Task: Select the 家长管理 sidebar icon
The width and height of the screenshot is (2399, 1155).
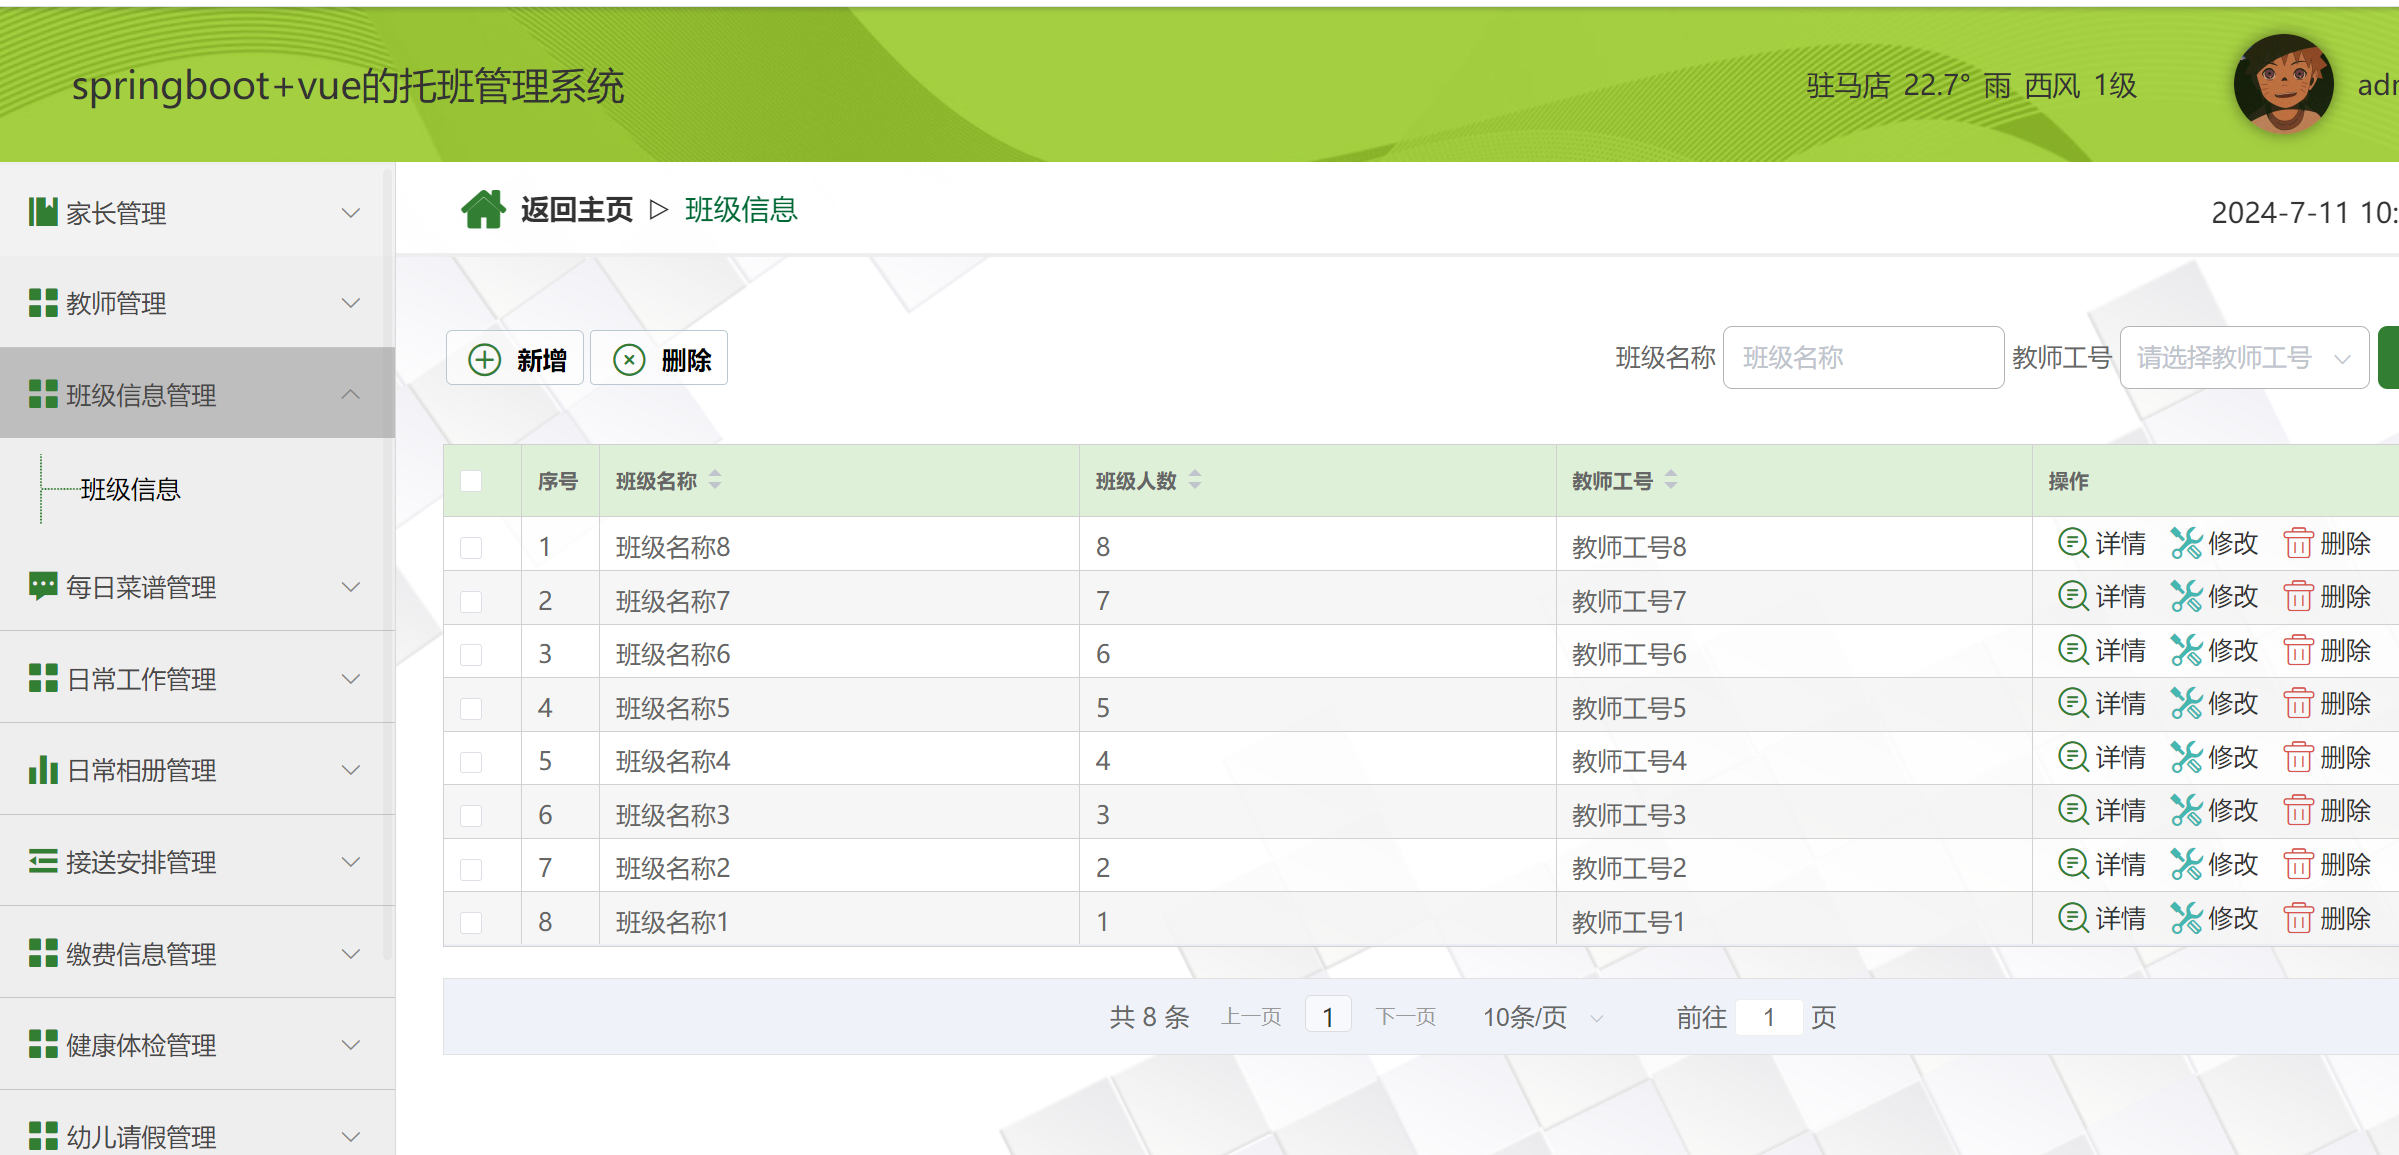Action: click(42, 213)
